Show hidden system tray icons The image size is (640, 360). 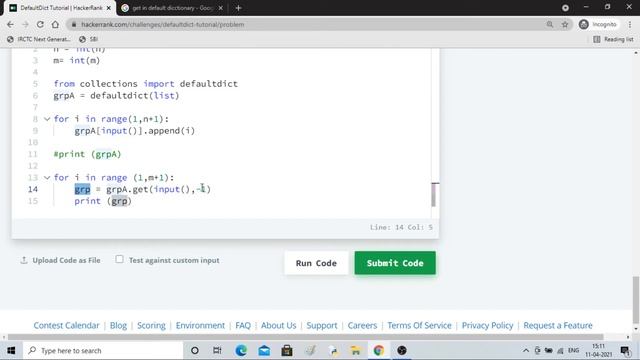526,350
